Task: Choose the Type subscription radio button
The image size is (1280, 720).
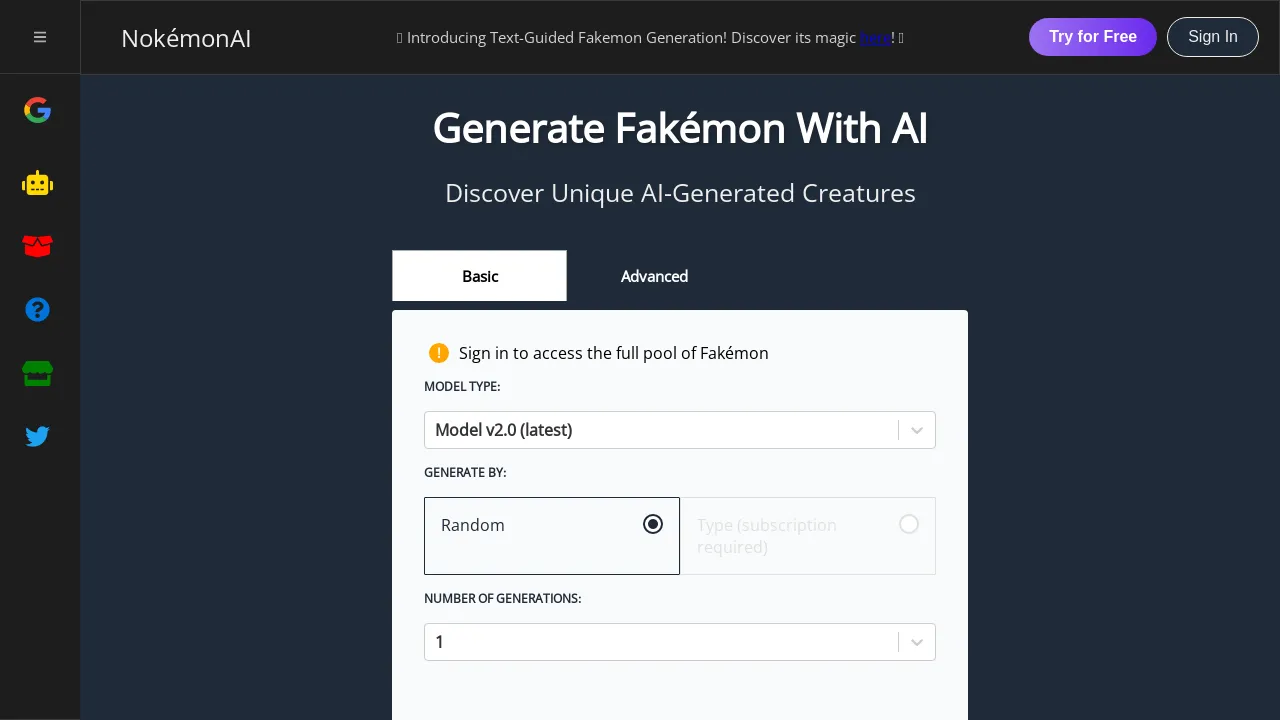Action: point(909,524)
